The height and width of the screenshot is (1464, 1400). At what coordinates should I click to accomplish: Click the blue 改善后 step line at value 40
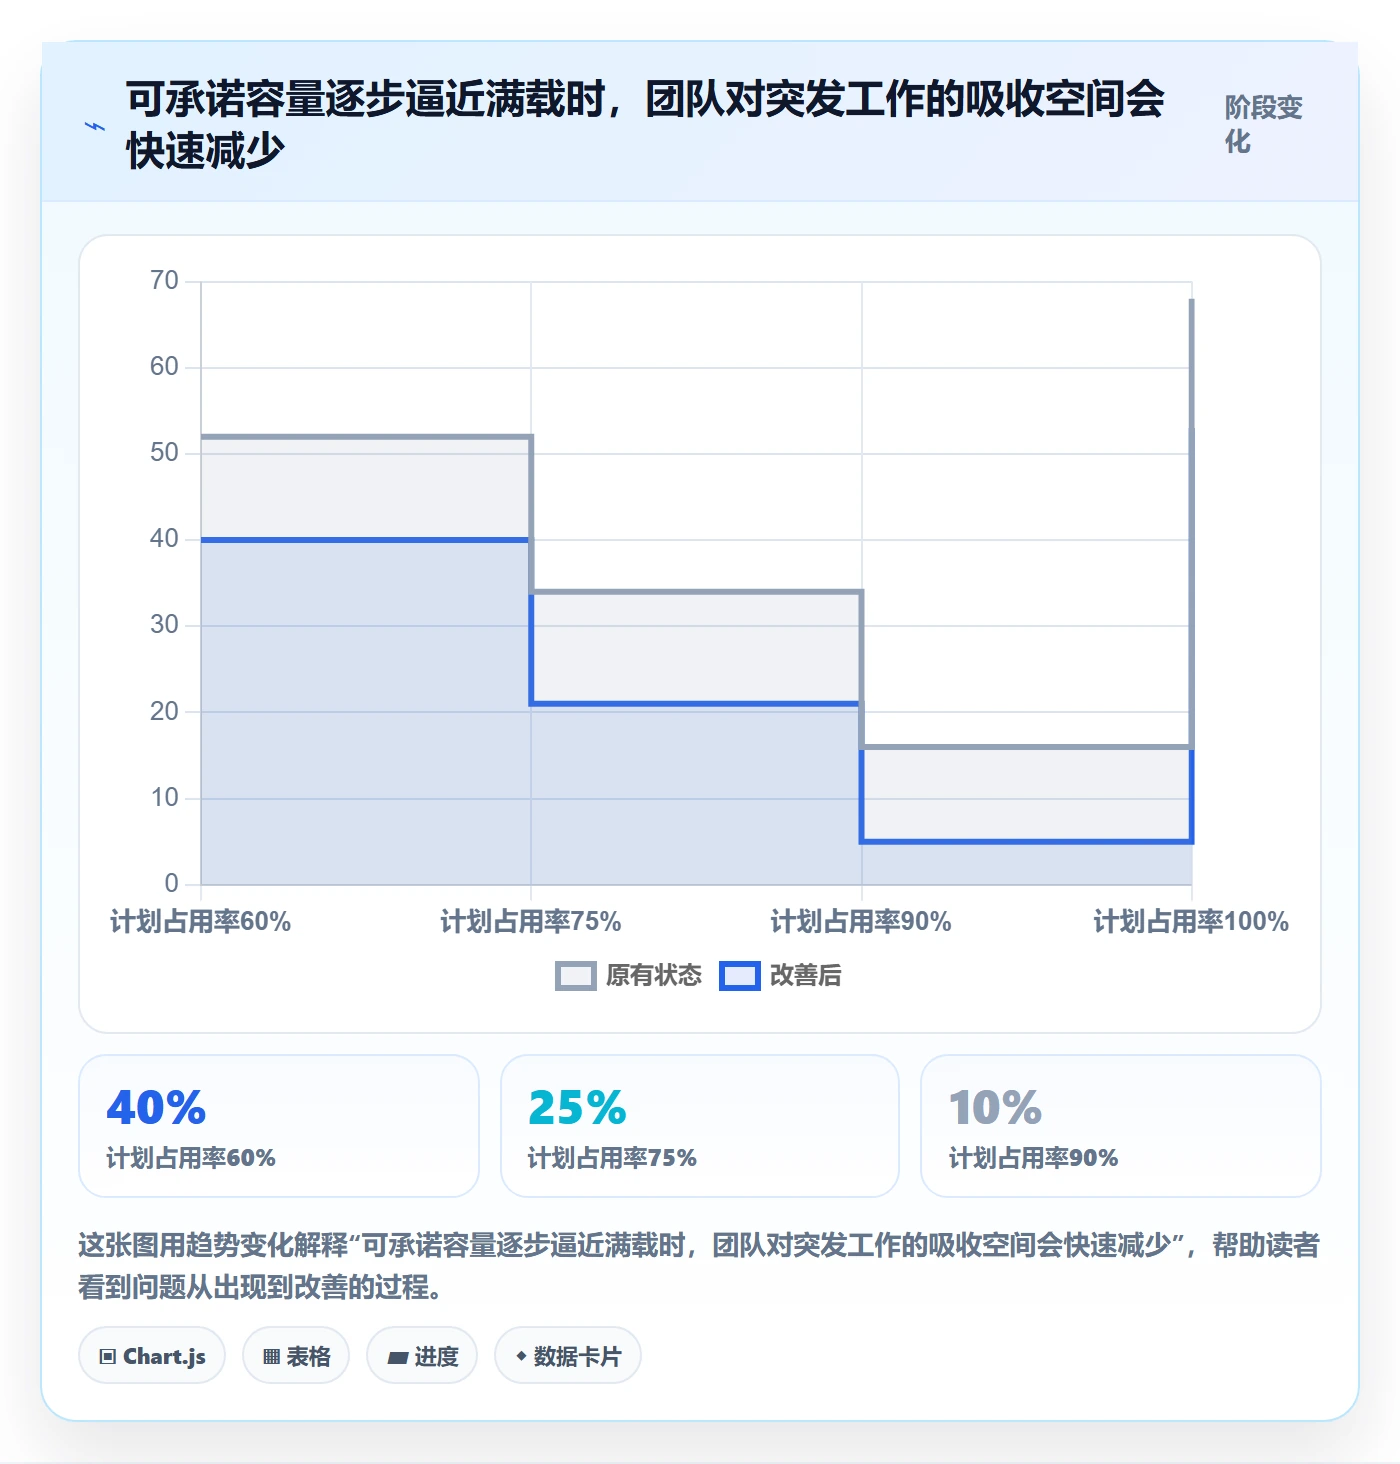pyautogui.click(x=365, y=540)
